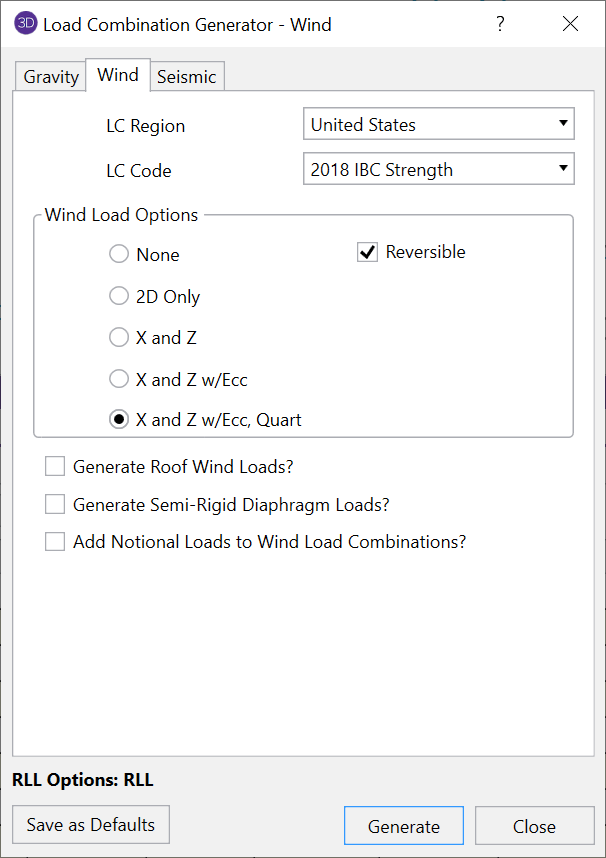Pick the X and Z w/Ecc option
The image size is (606, 858).
click(x=119, y=380)
